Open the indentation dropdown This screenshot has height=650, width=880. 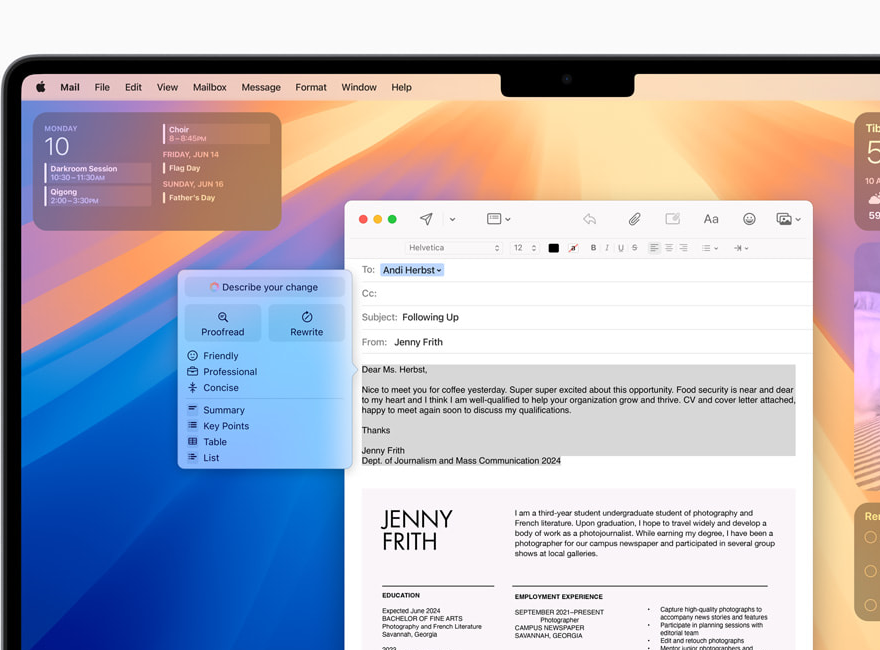pyautogui.click(x=741, y=248)
